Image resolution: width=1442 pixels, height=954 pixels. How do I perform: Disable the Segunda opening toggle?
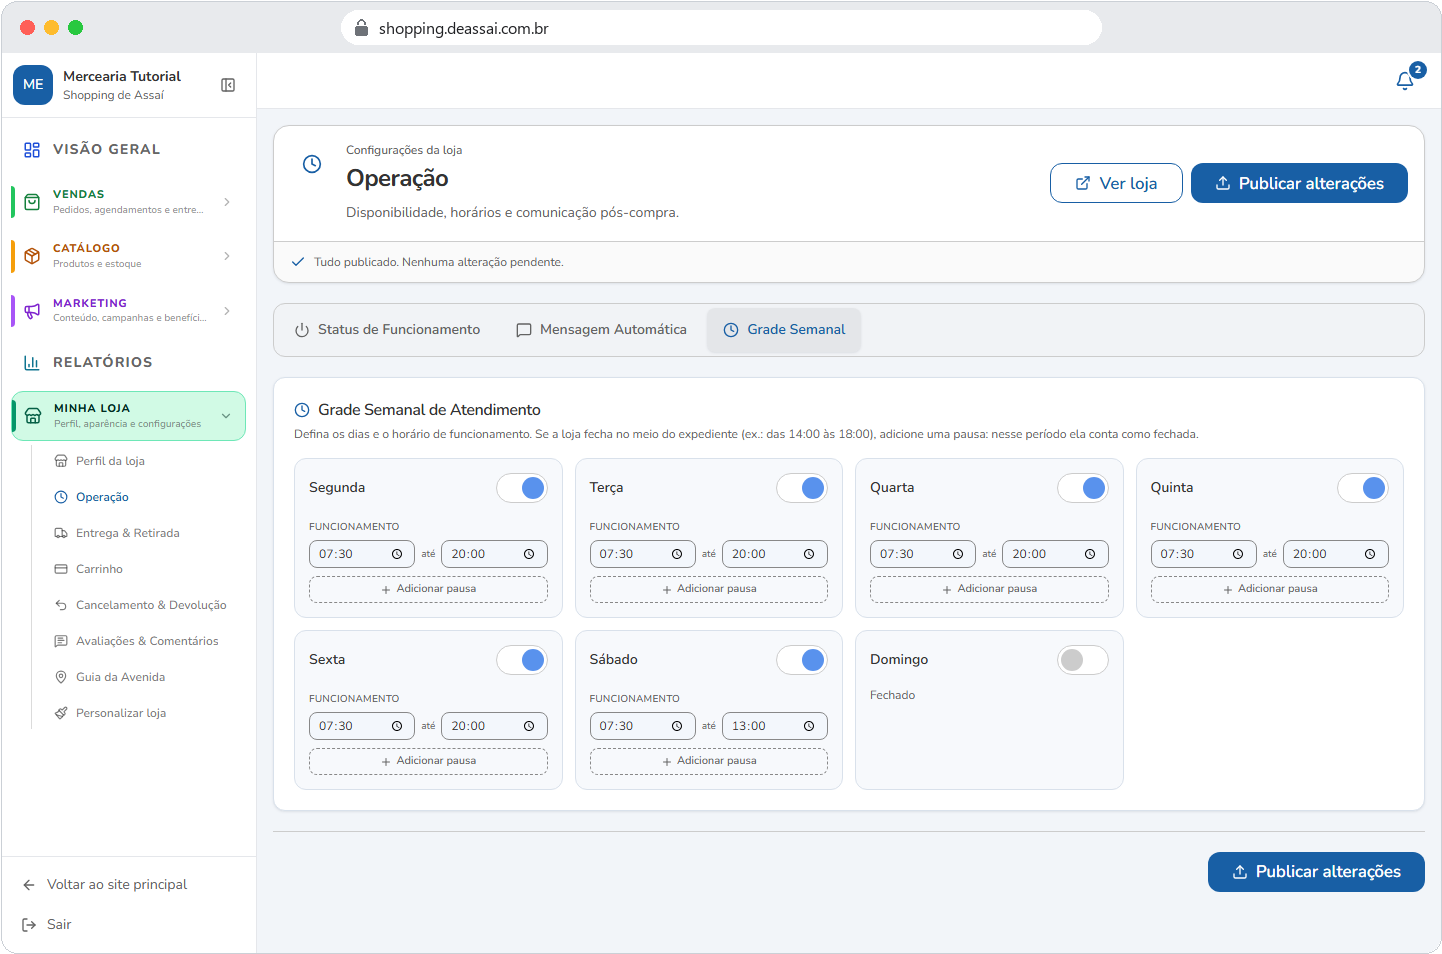(522, 488)
